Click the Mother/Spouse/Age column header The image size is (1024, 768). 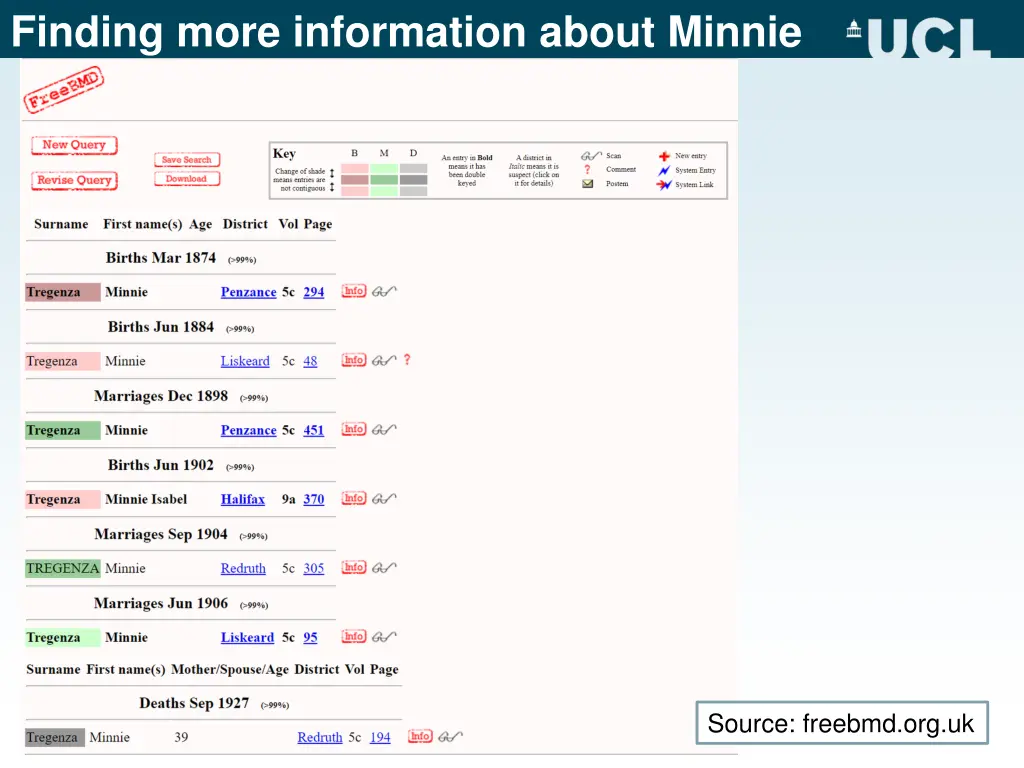[230, 669]
